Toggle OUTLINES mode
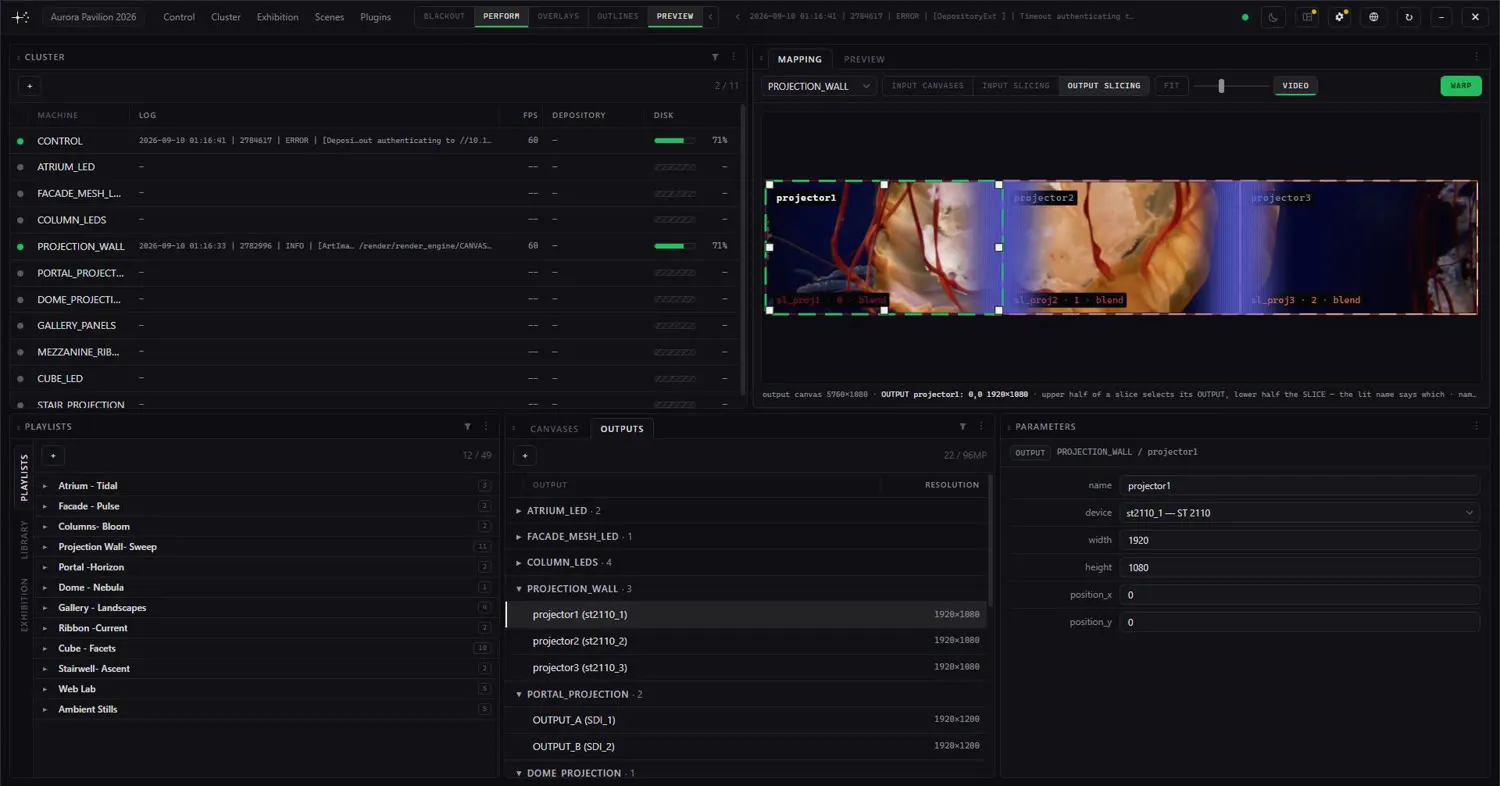Viewport: 1500px width, 786px height. tap(618, 17)
